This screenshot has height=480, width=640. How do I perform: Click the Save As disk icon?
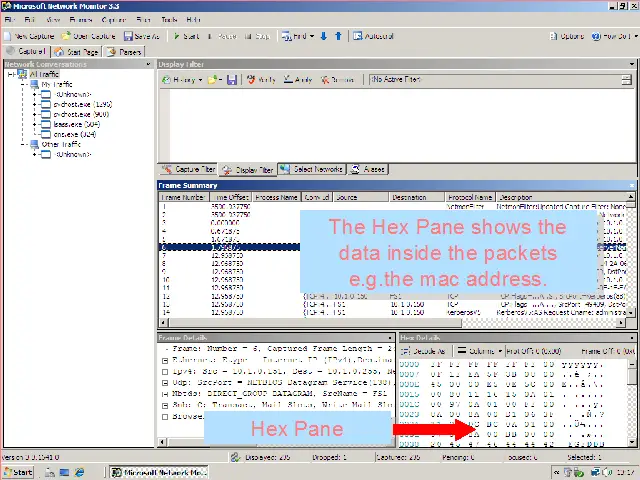[x=128, y=36]
